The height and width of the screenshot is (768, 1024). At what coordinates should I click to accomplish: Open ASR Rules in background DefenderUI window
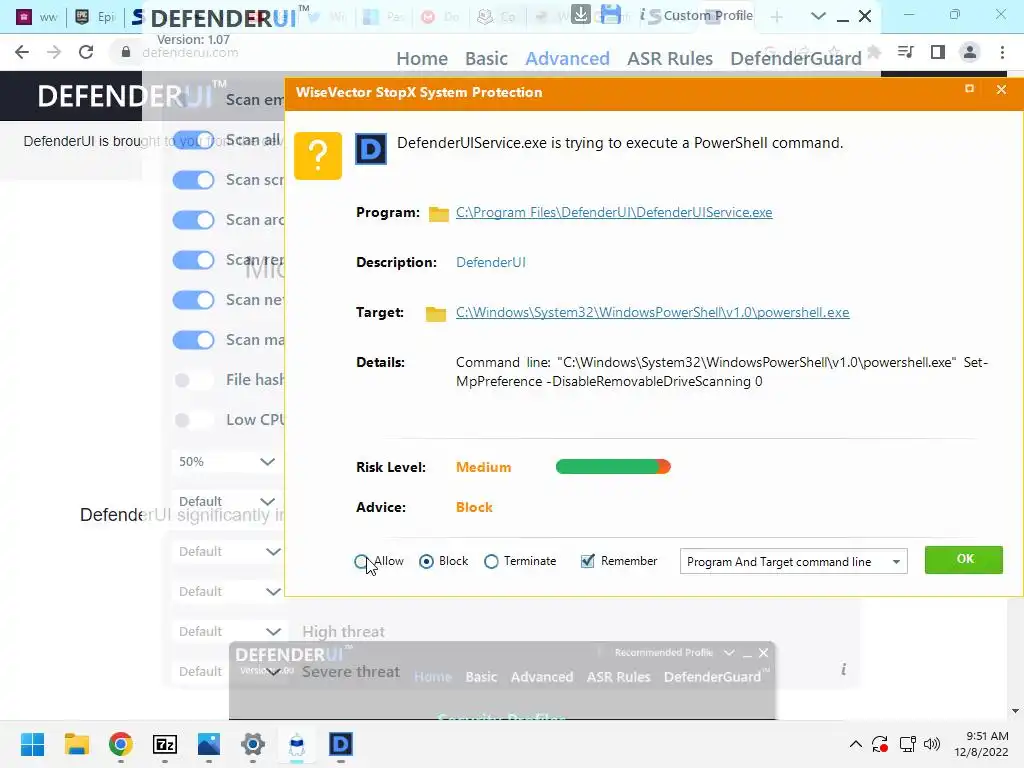click(x=618, y=677)
